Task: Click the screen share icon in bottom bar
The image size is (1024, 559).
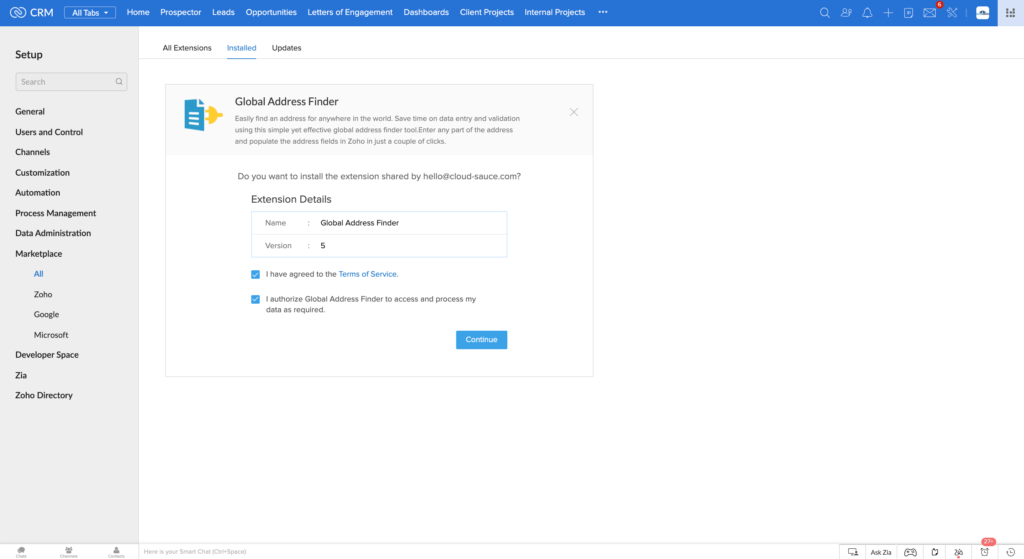Action: (x=853, y=552)
